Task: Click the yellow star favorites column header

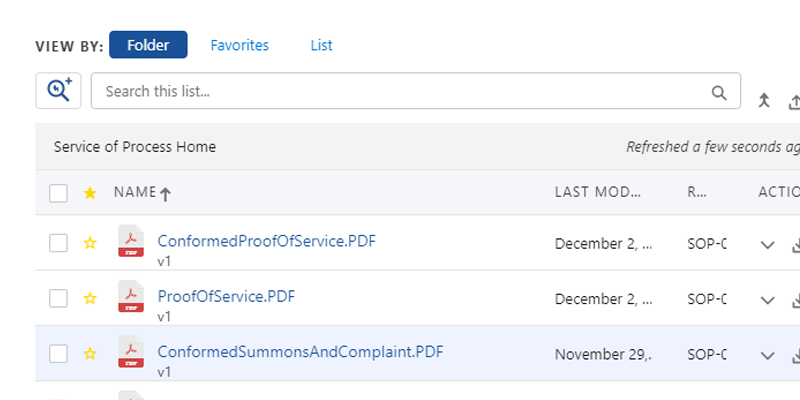Action: click(x=90, y=193)
